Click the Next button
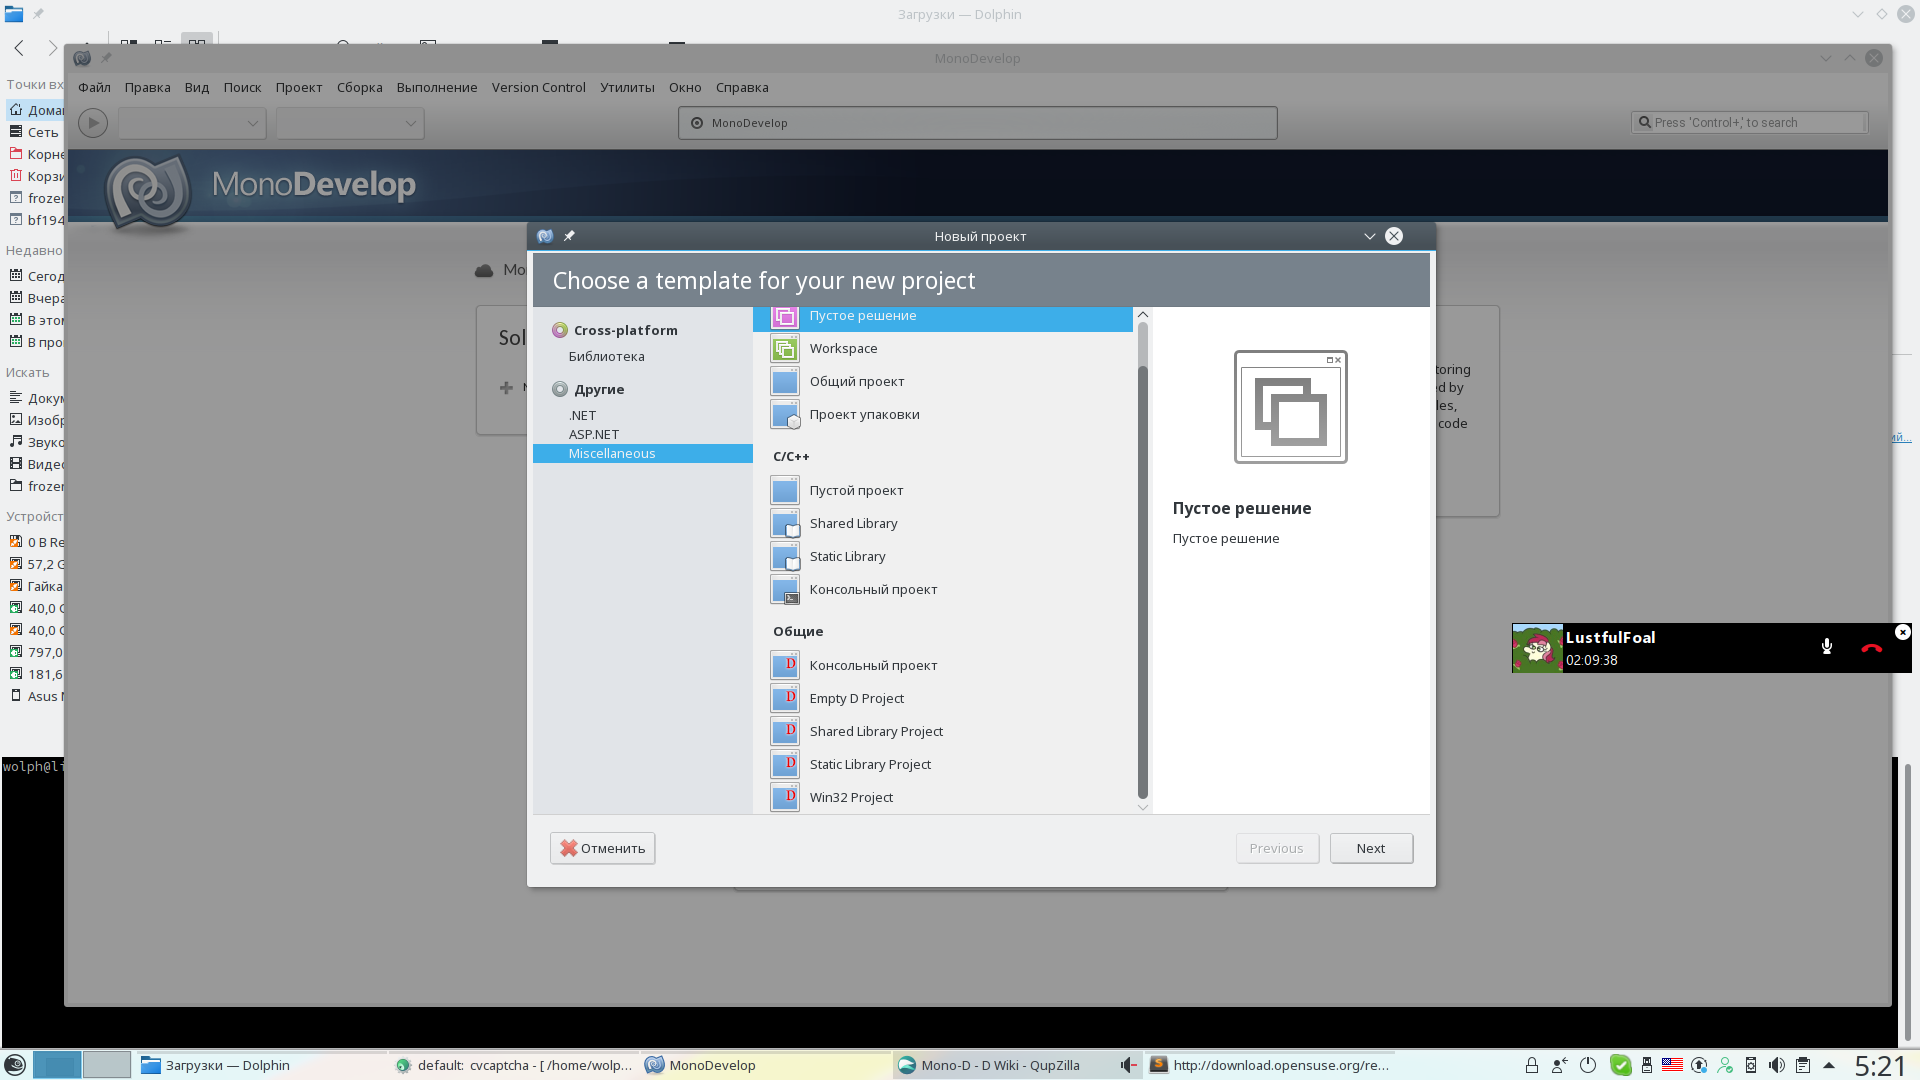 [x=1371, y=848]
